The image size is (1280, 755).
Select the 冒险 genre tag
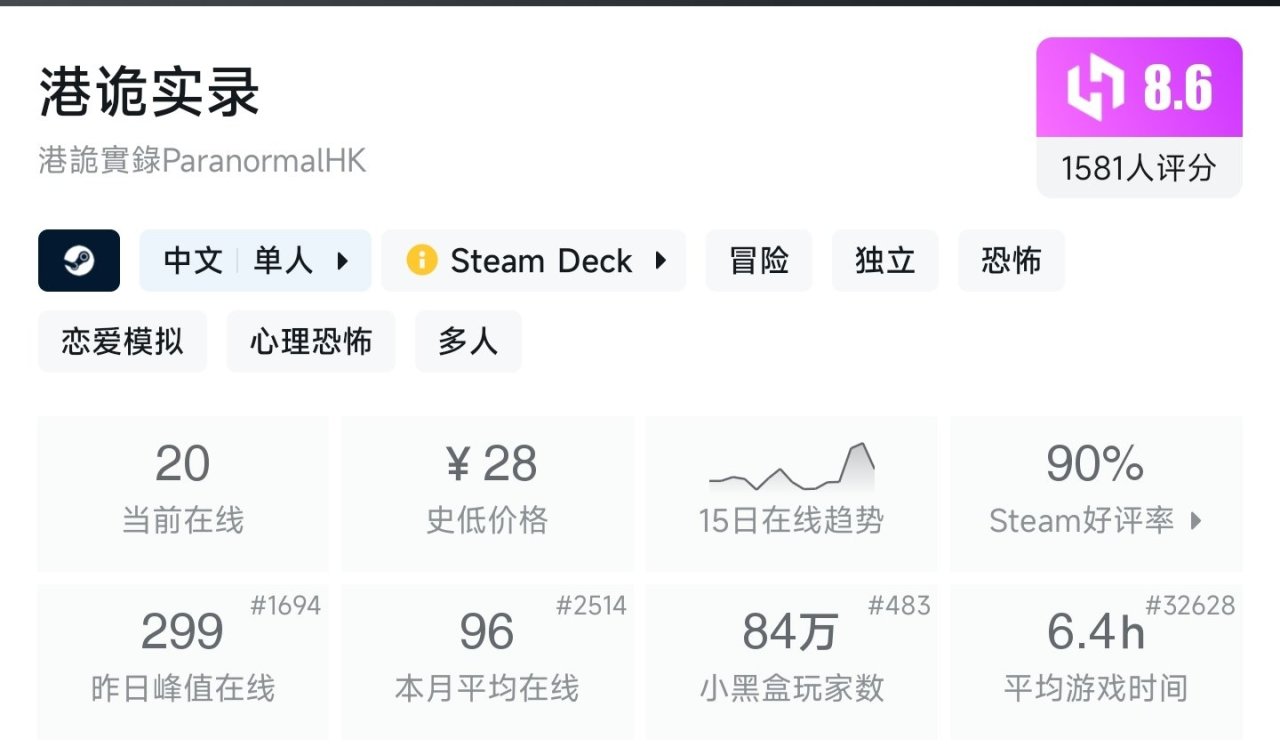pos(759,261)
